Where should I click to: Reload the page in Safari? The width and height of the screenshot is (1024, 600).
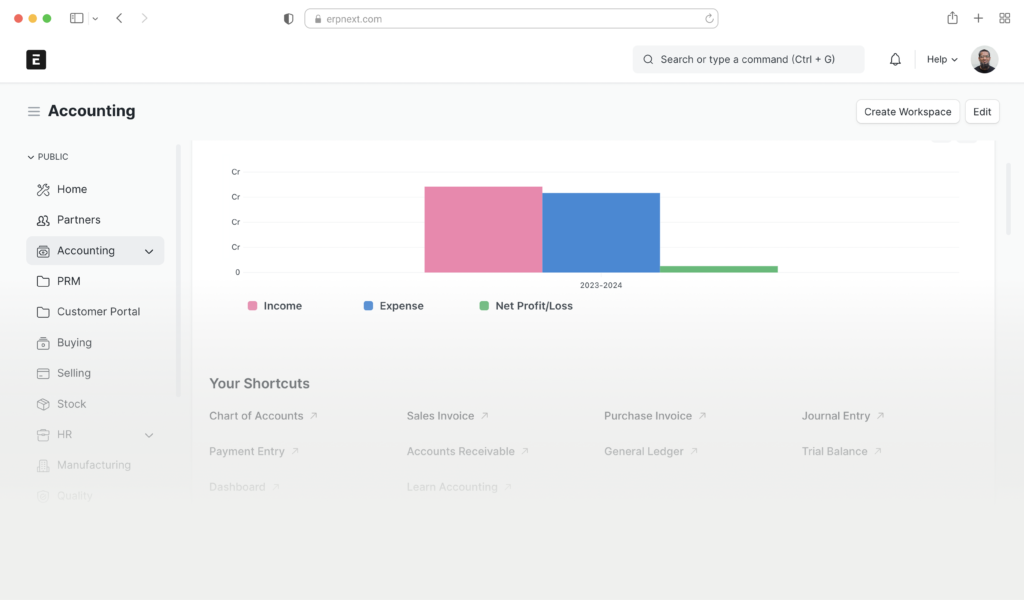click(709, 19)
